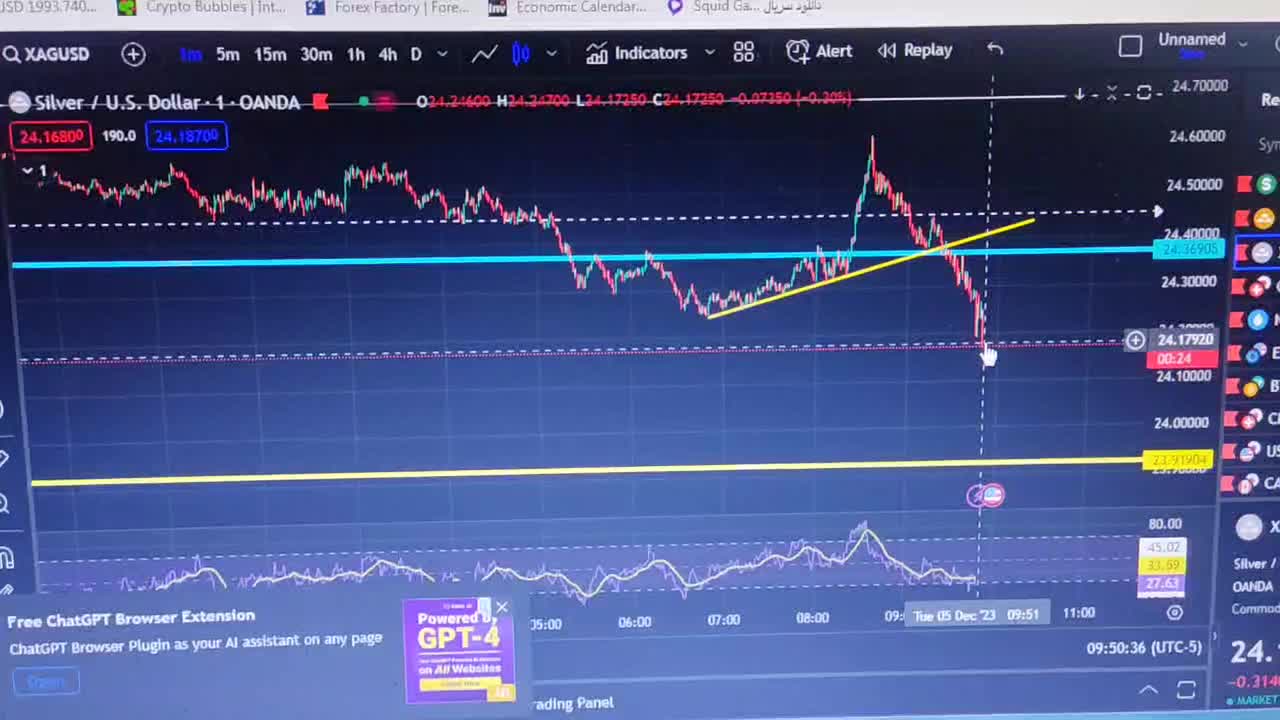Create an Alert
The height and width of the screenshot is (720, 1280).
819,51
